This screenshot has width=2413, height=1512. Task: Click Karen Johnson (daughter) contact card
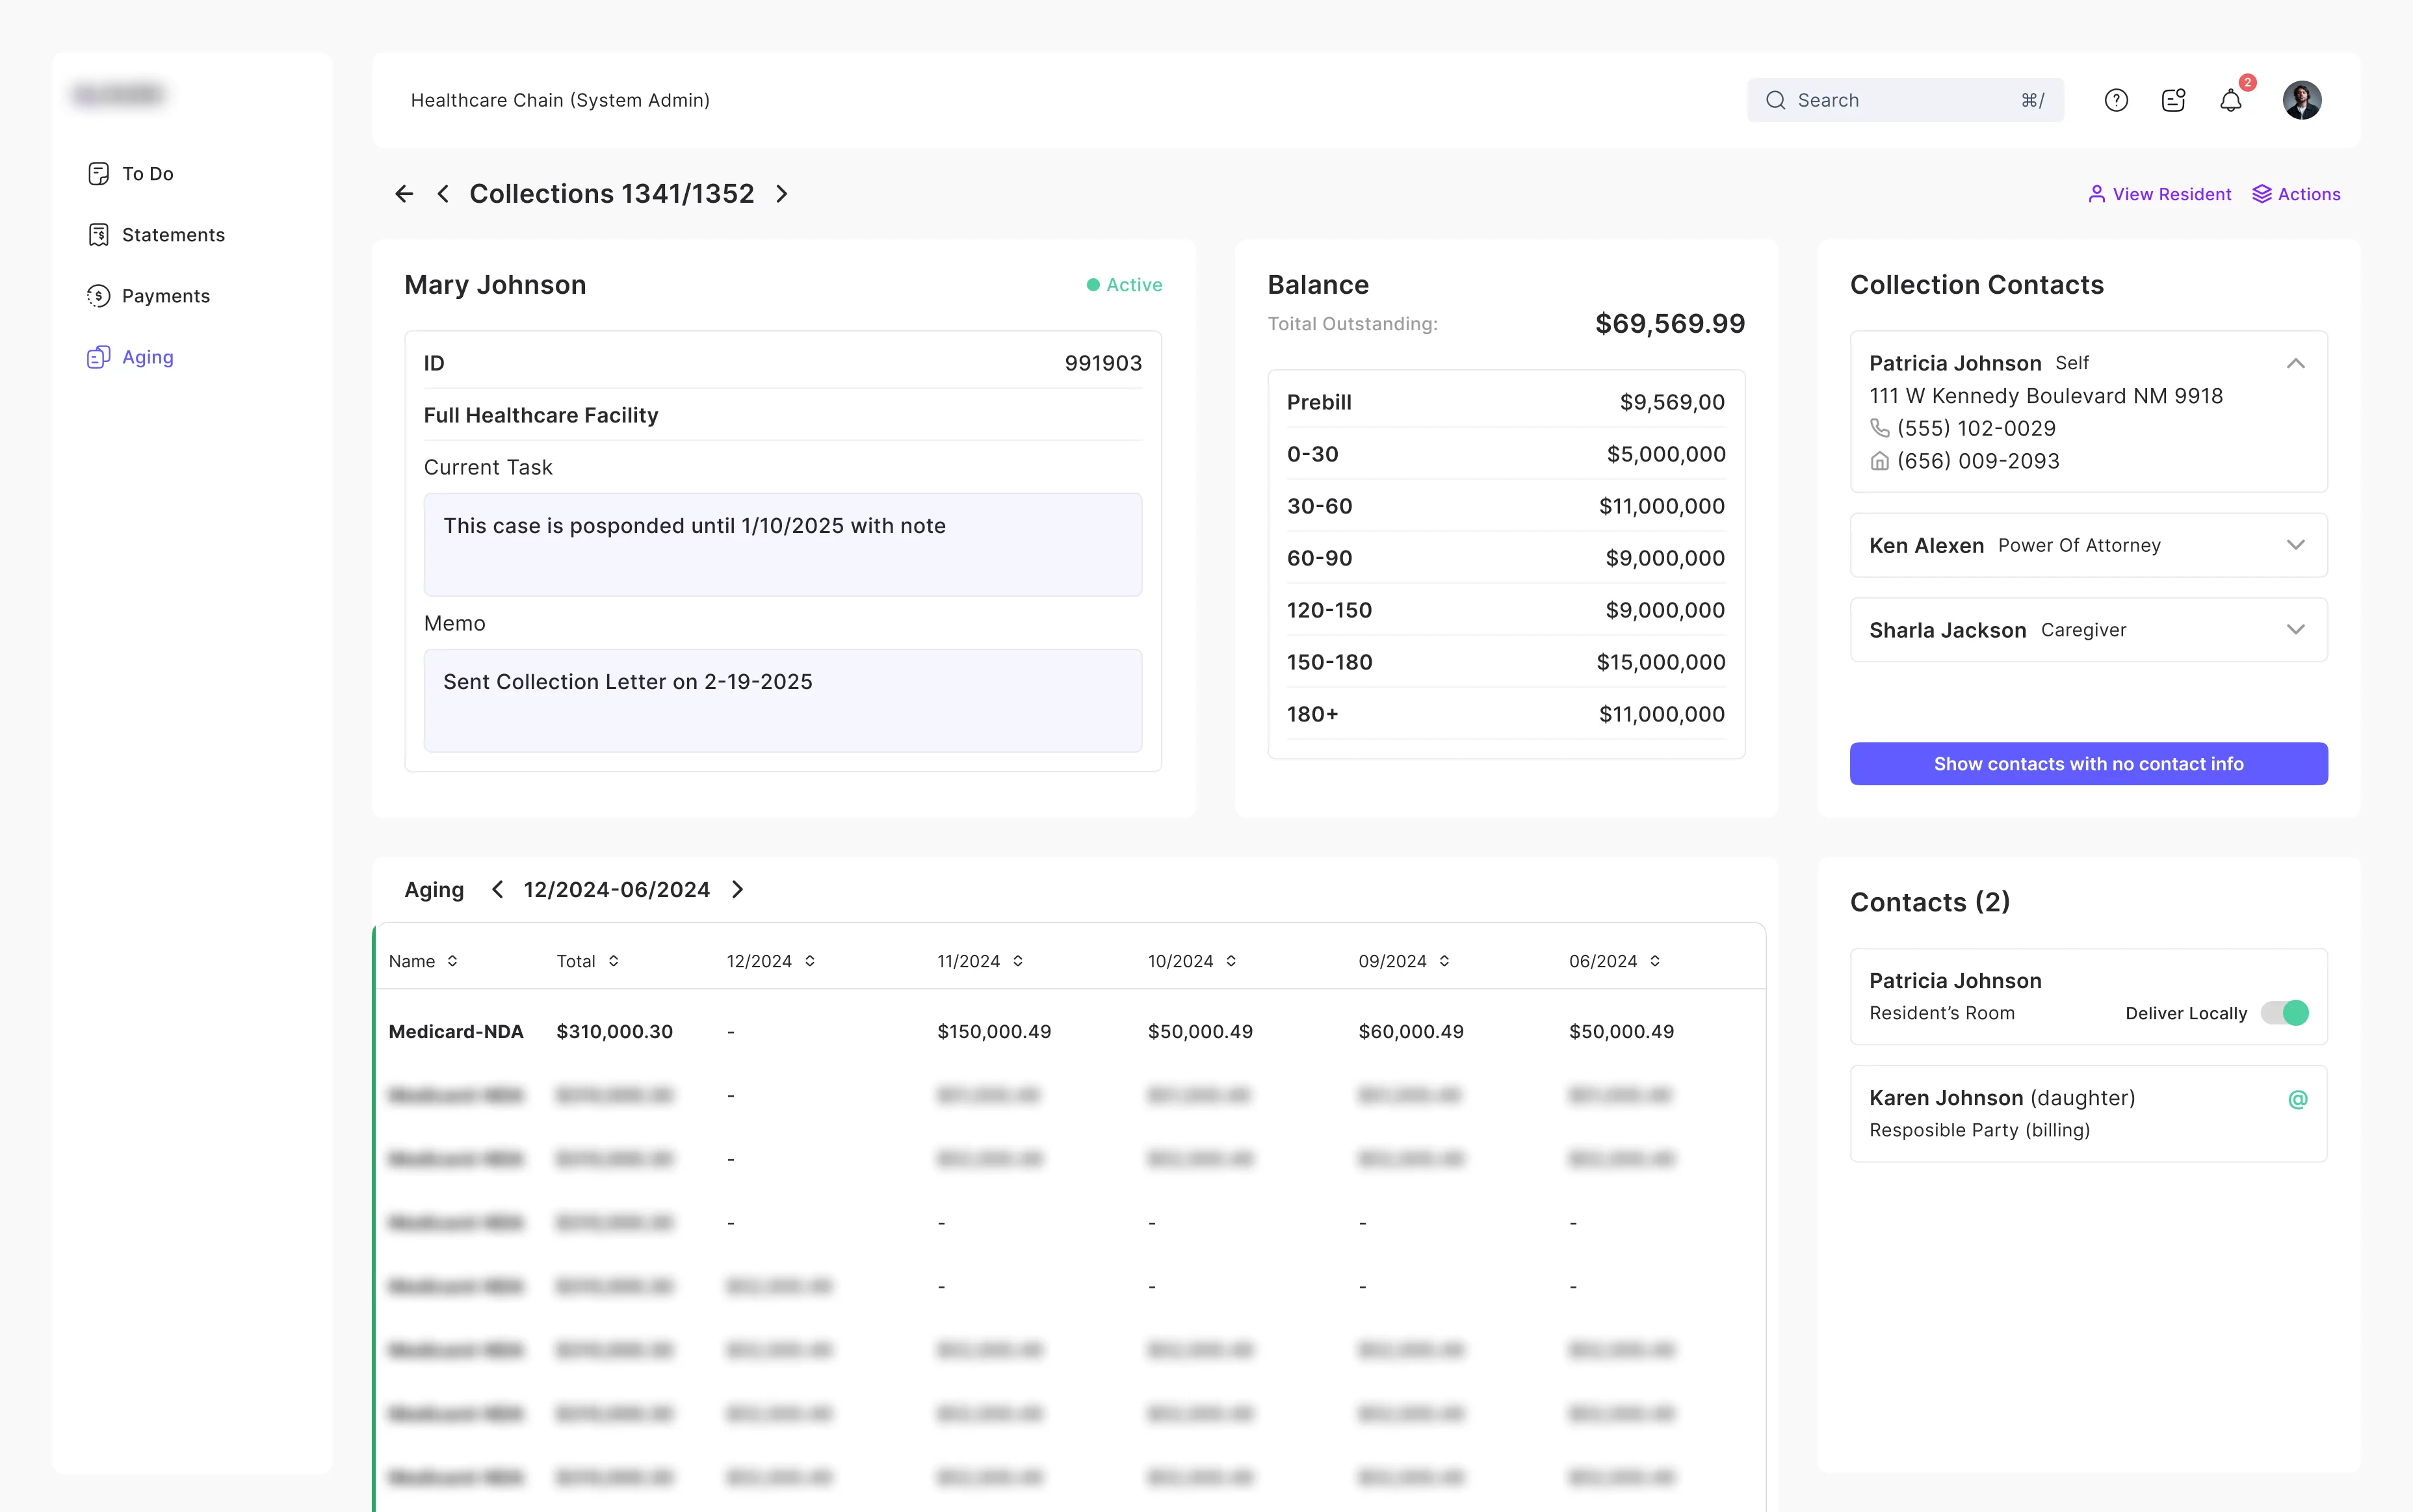pos(2088,1113)
